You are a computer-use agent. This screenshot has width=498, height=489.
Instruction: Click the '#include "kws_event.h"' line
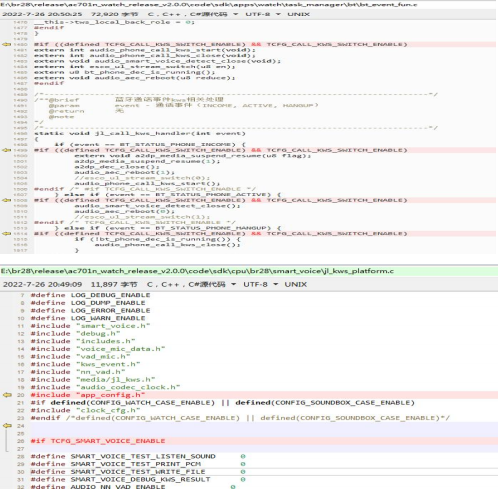(85, 364)
